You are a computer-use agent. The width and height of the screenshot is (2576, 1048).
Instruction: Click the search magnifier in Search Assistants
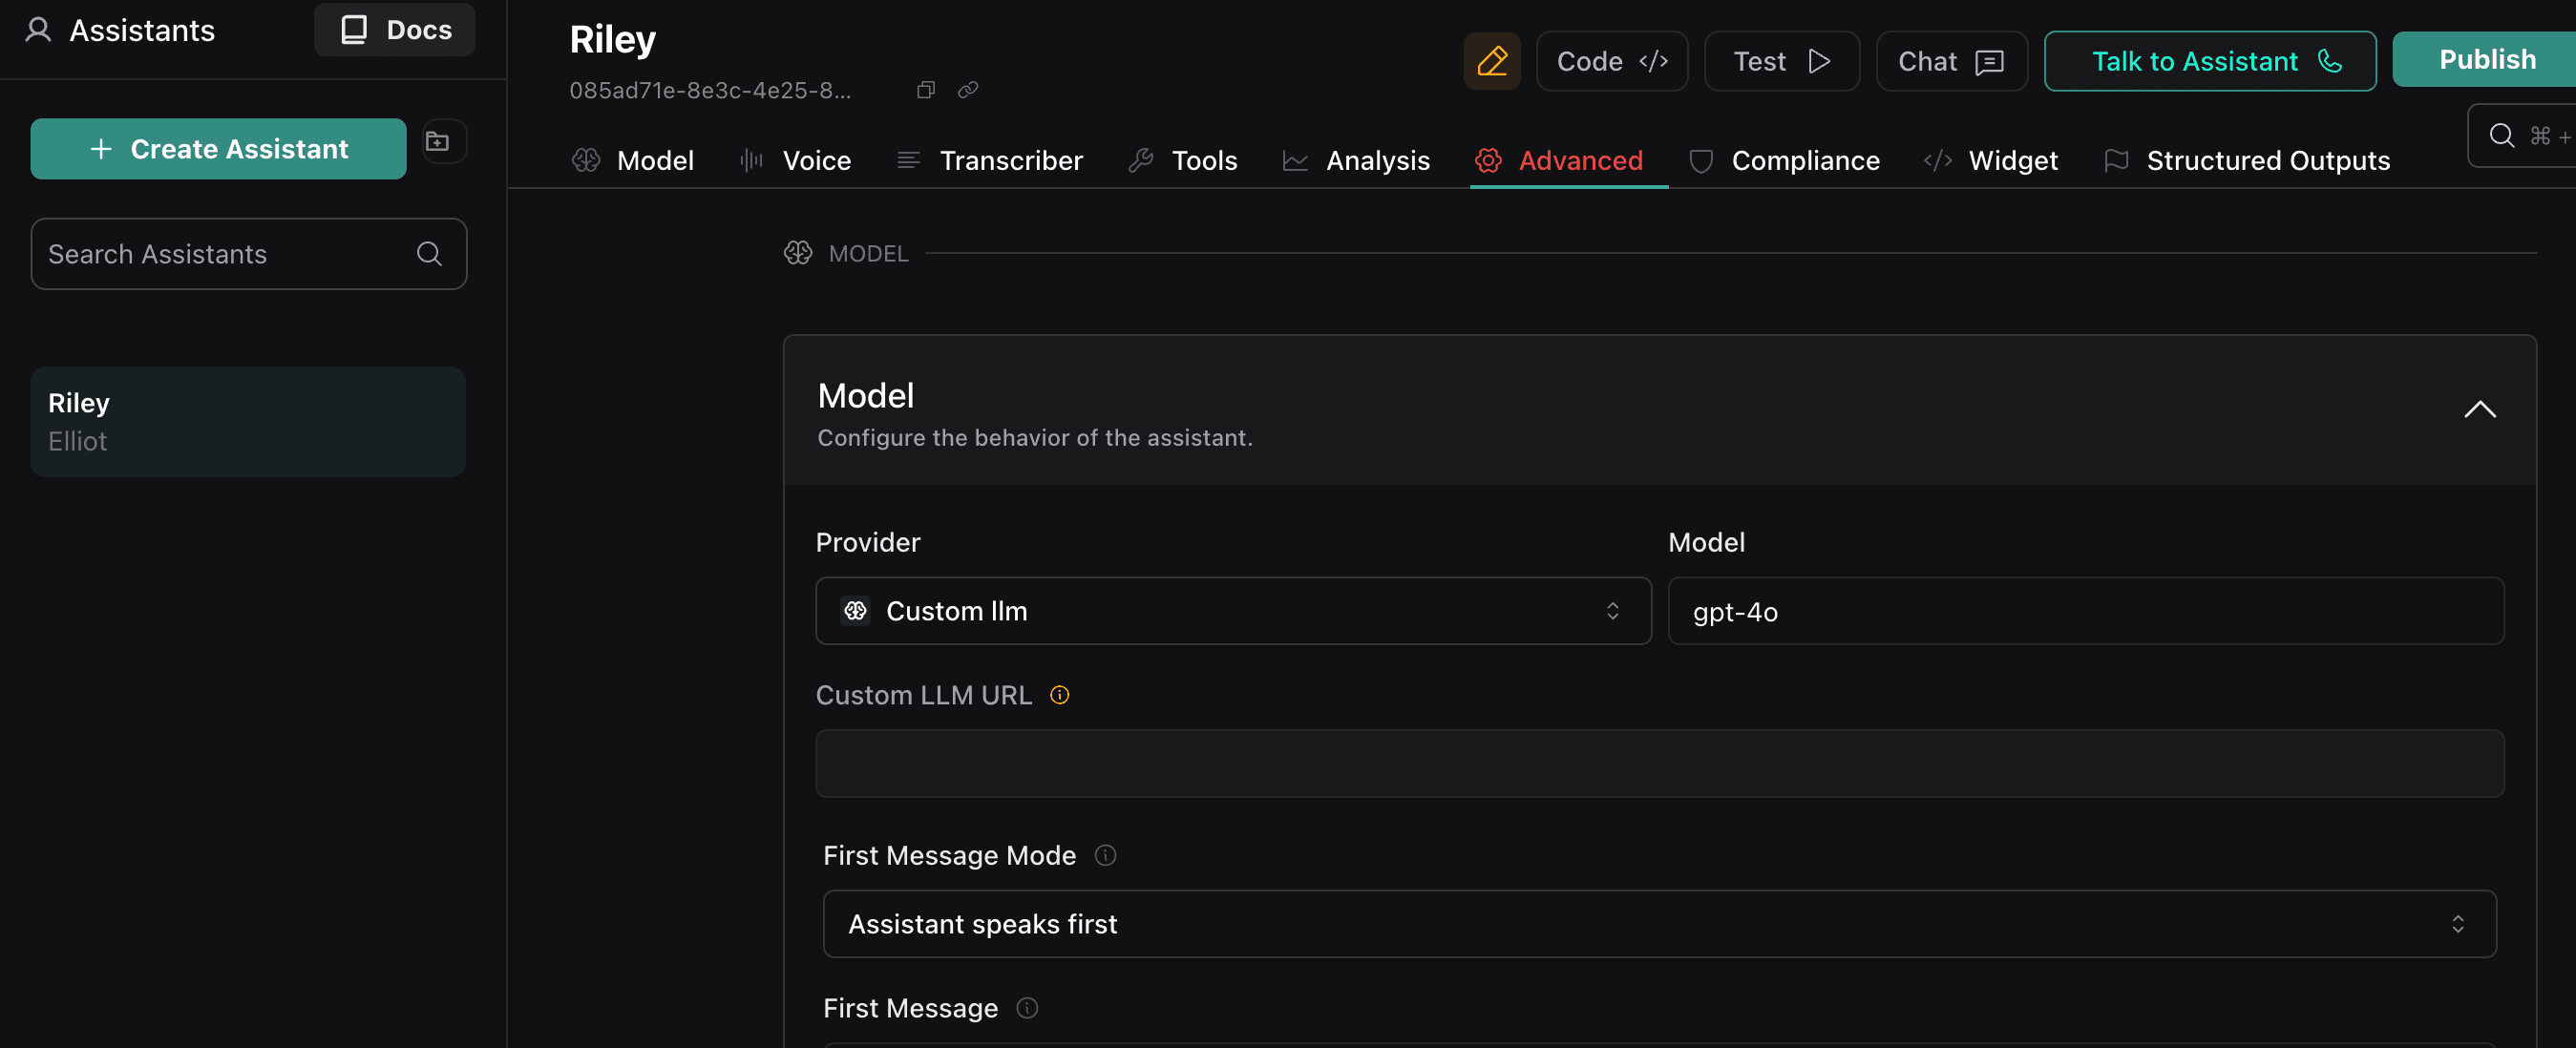coord(429,254)
